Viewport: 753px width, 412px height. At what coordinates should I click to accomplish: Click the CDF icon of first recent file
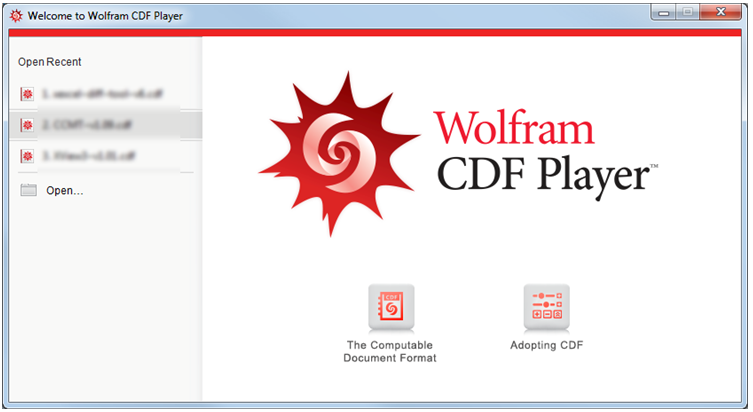point(27,94)
